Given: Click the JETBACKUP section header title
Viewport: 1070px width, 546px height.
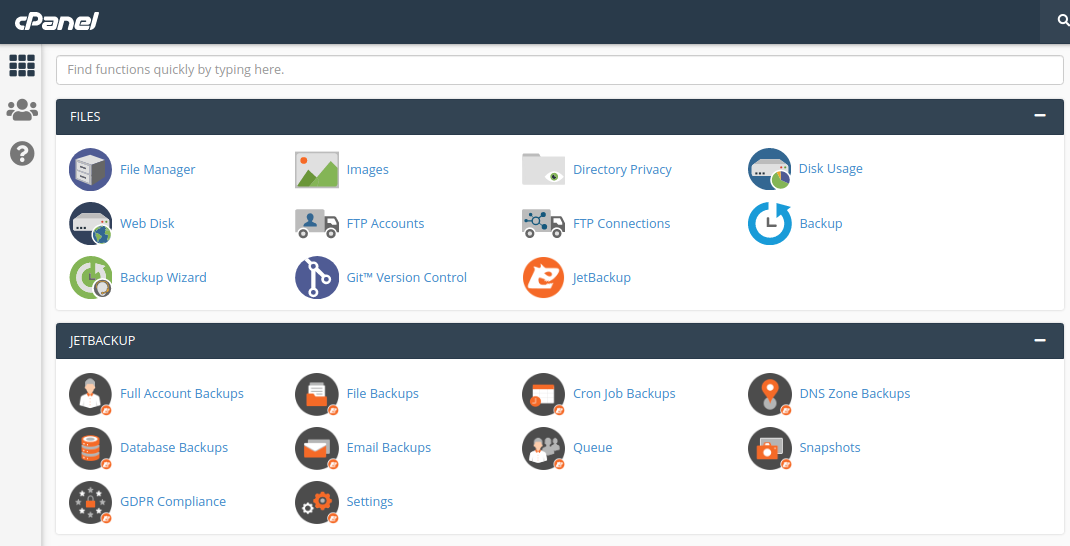Looking at the screenshot, I should 102,341.
